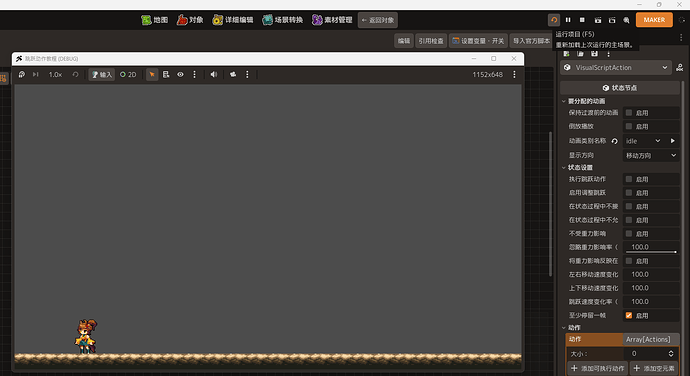690x376 pixels.
Task: Click the 返回对象 back button
Action: [x=378, y=20]
